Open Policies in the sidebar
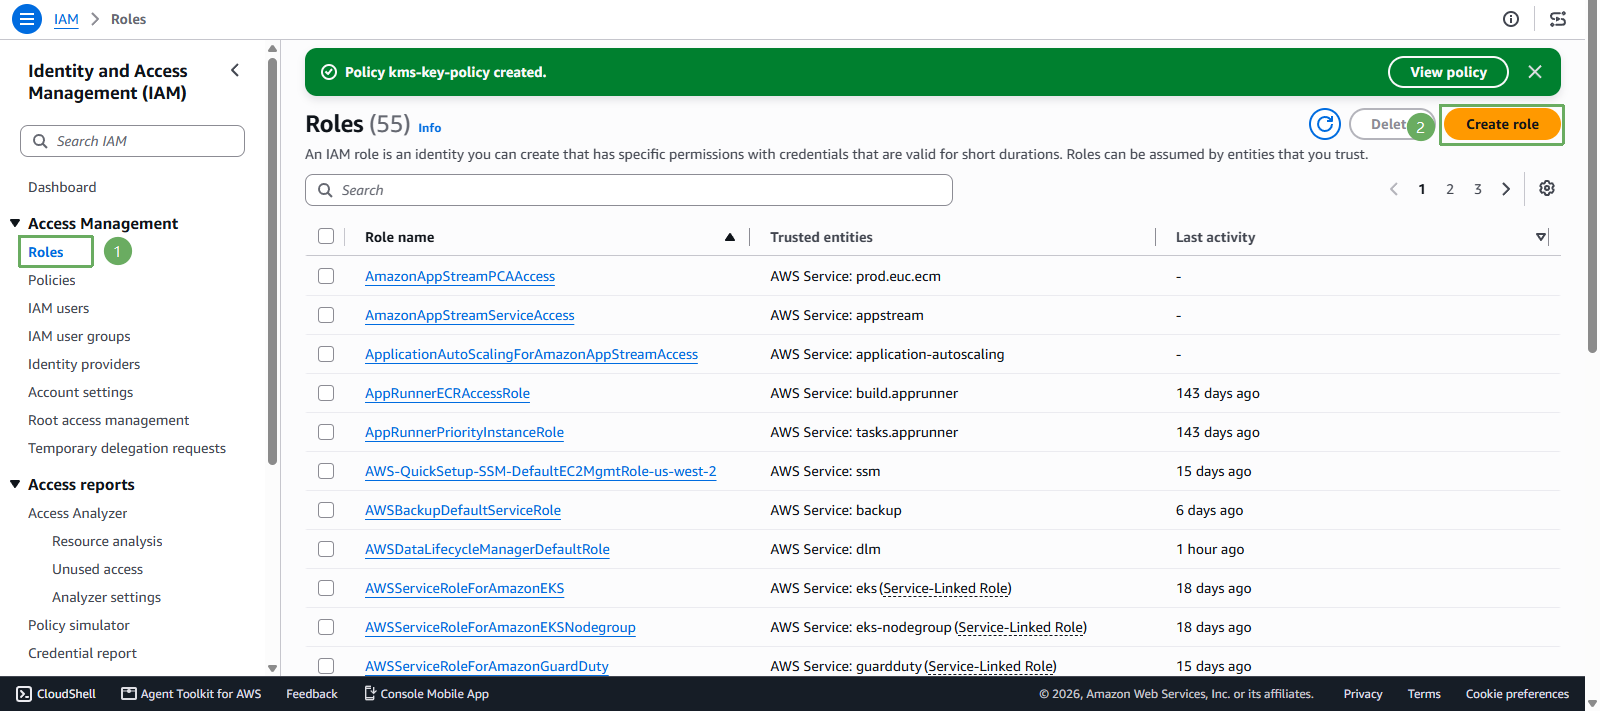This screenshot has width=1600, height=711. (x=52, y=280)
